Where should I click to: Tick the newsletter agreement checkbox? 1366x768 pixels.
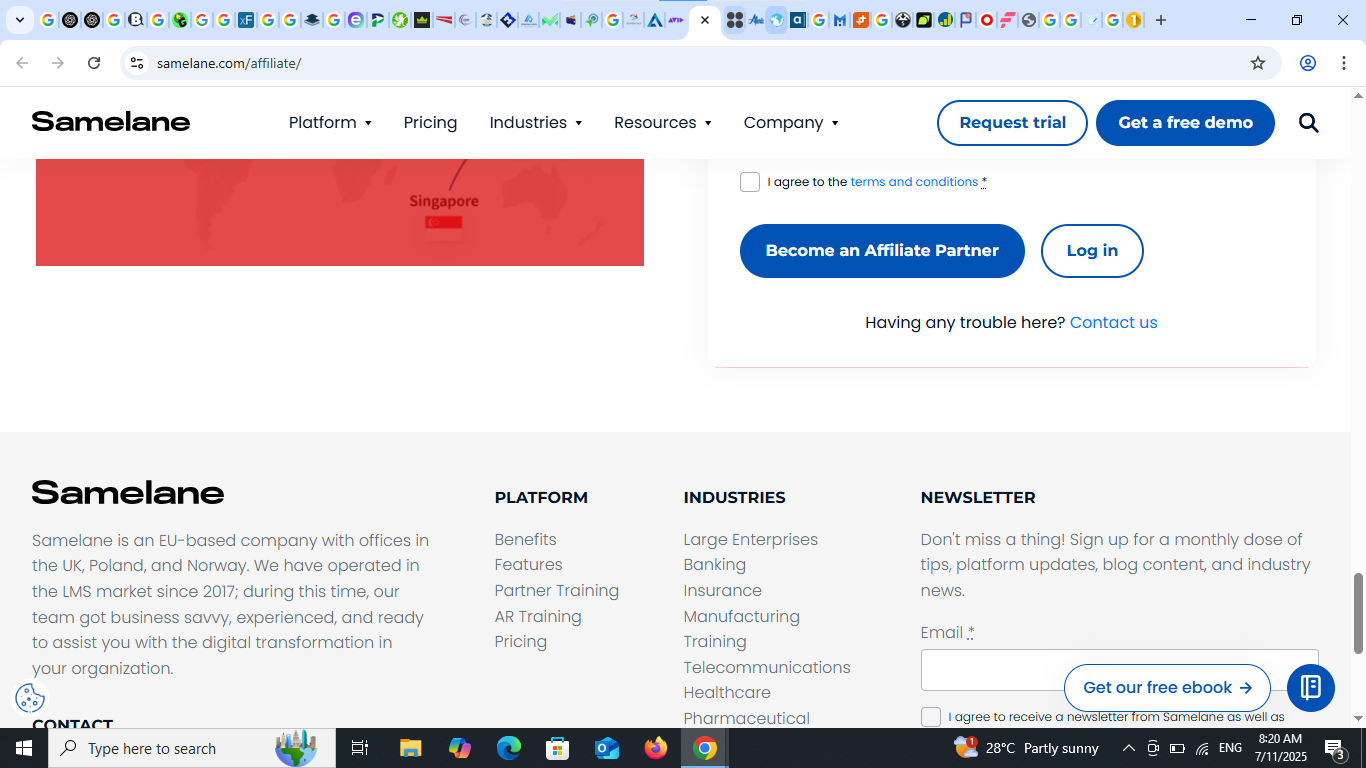931,717
